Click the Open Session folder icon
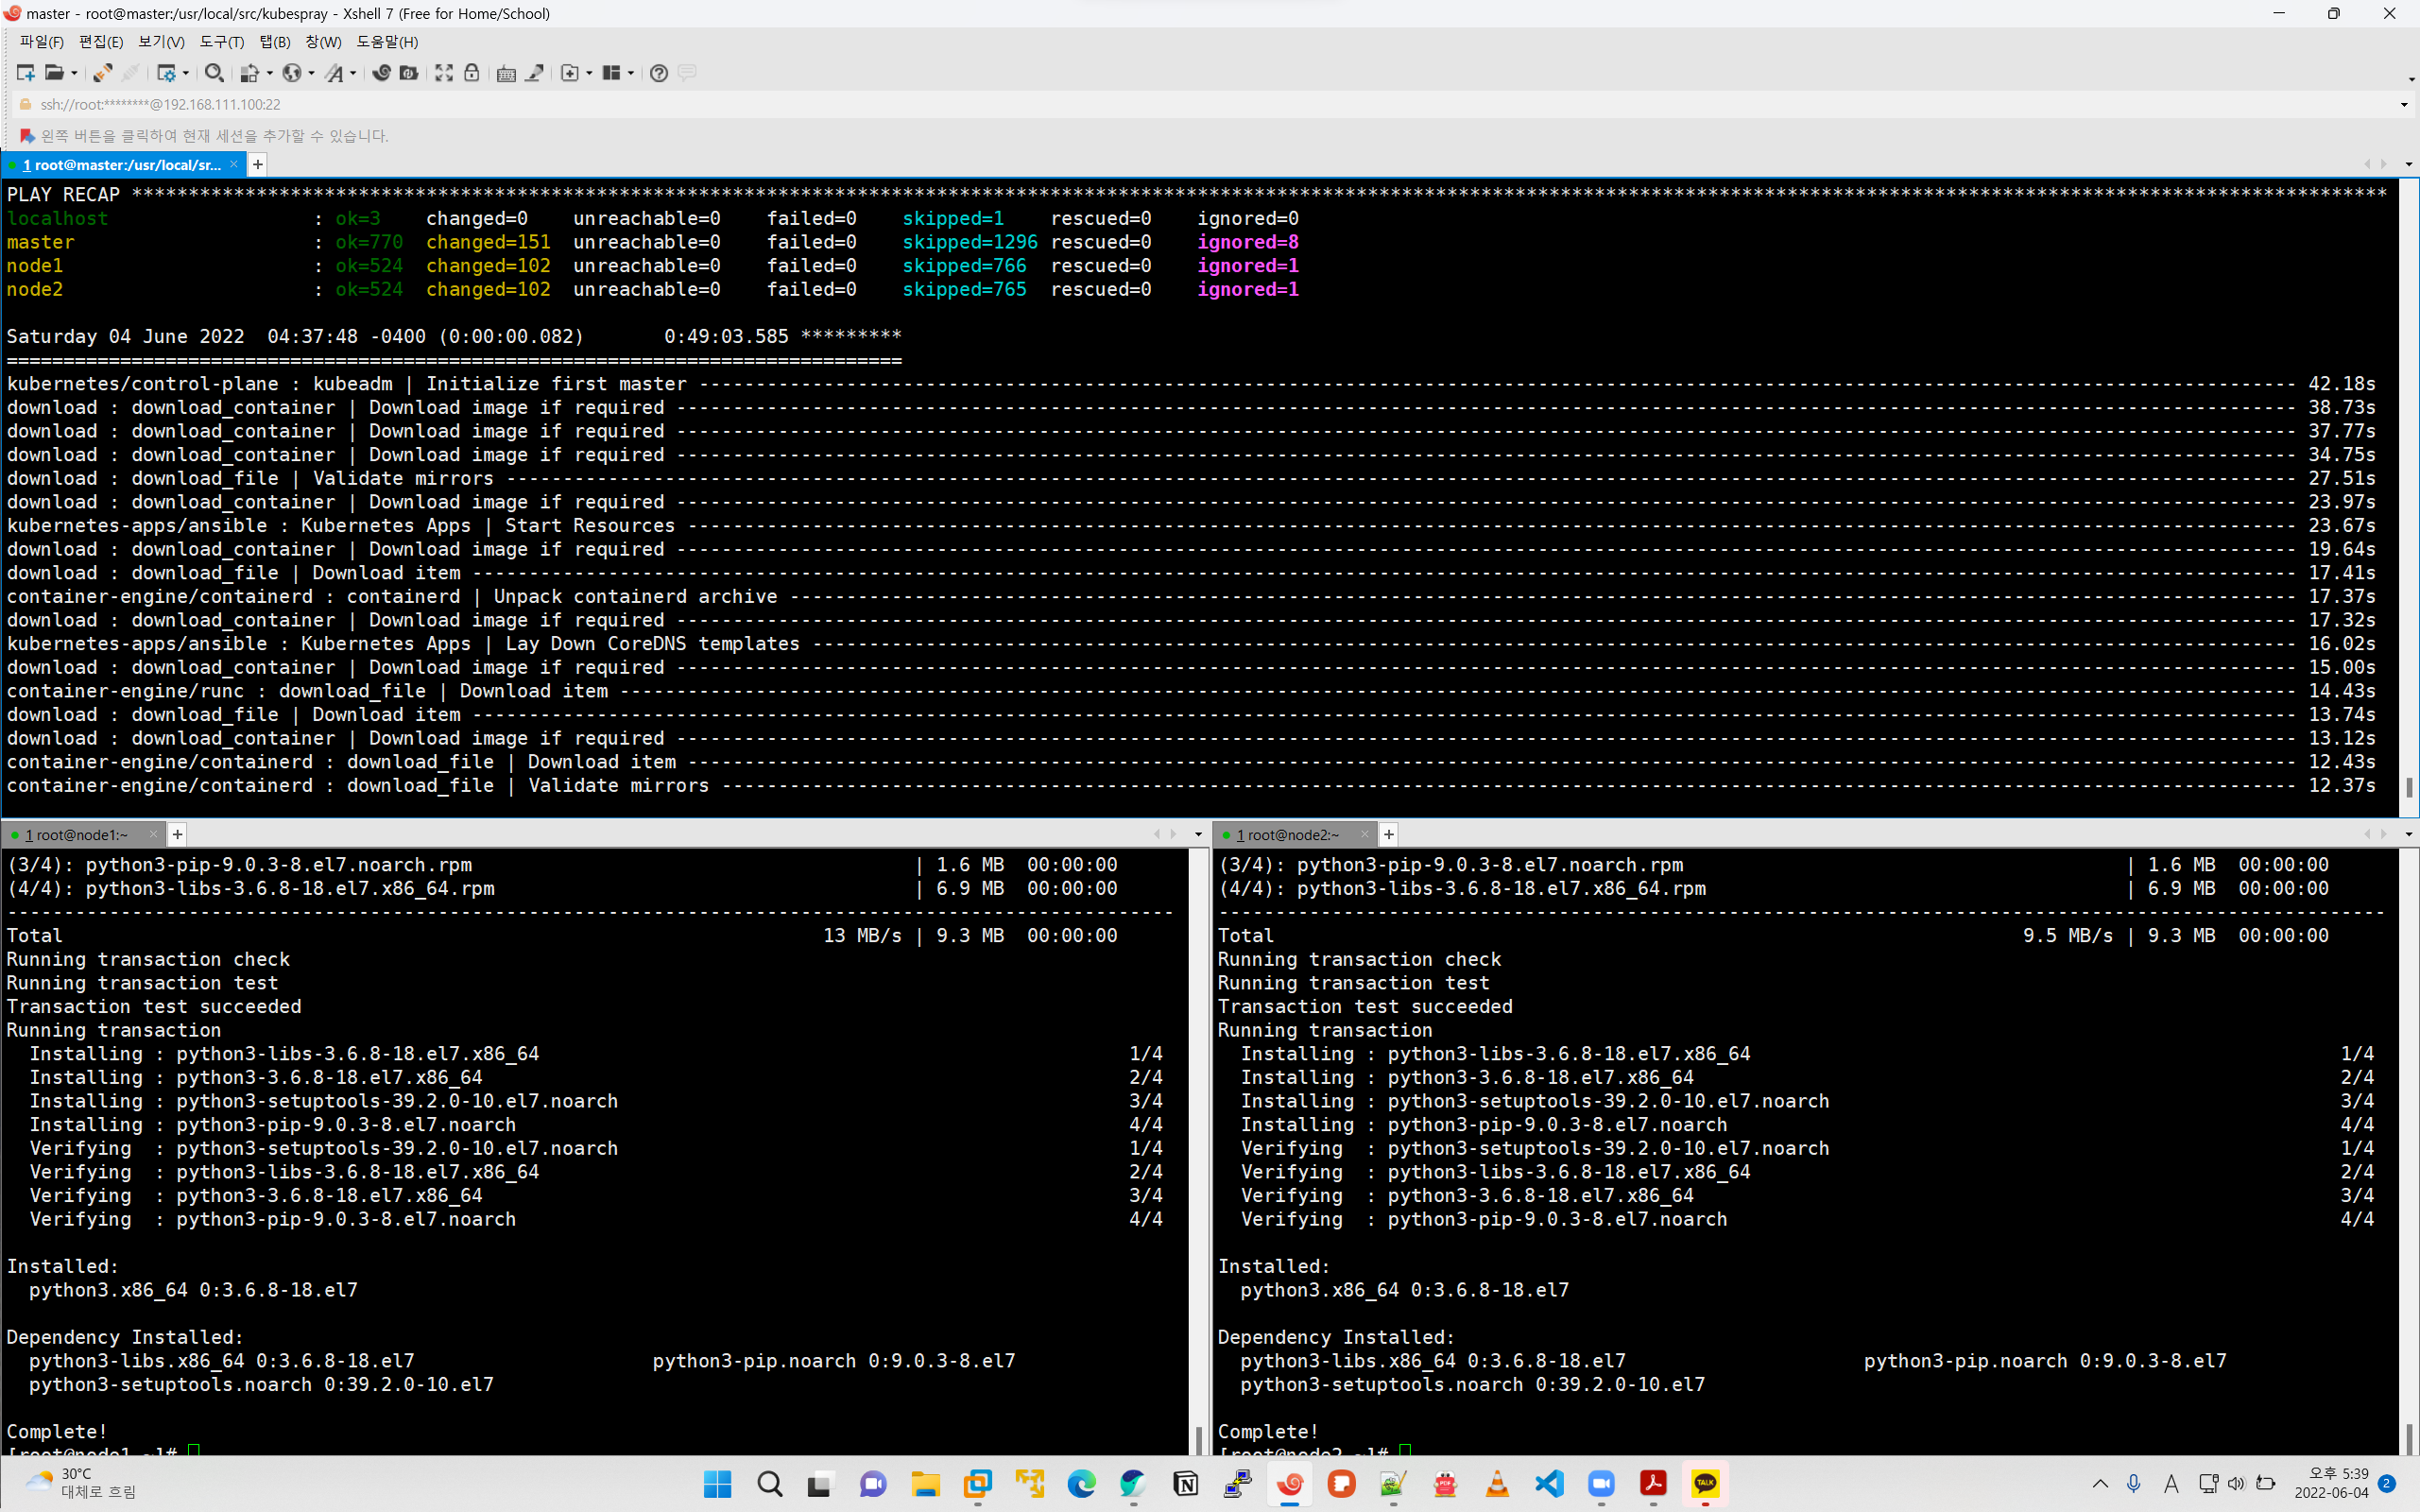The image size is (2420, 1512). [x=55, y=73]
